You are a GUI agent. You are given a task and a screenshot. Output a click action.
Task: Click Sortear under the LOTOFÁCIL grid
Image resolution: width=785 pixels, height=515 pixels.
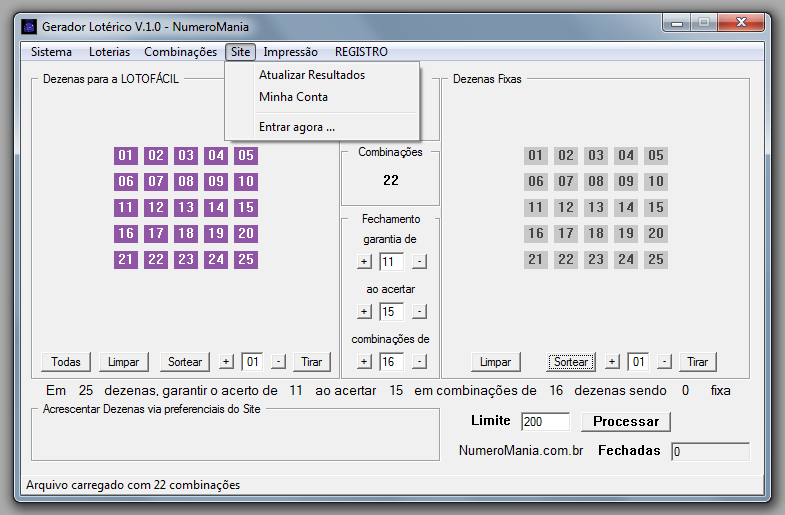click(x=185, y=362)
